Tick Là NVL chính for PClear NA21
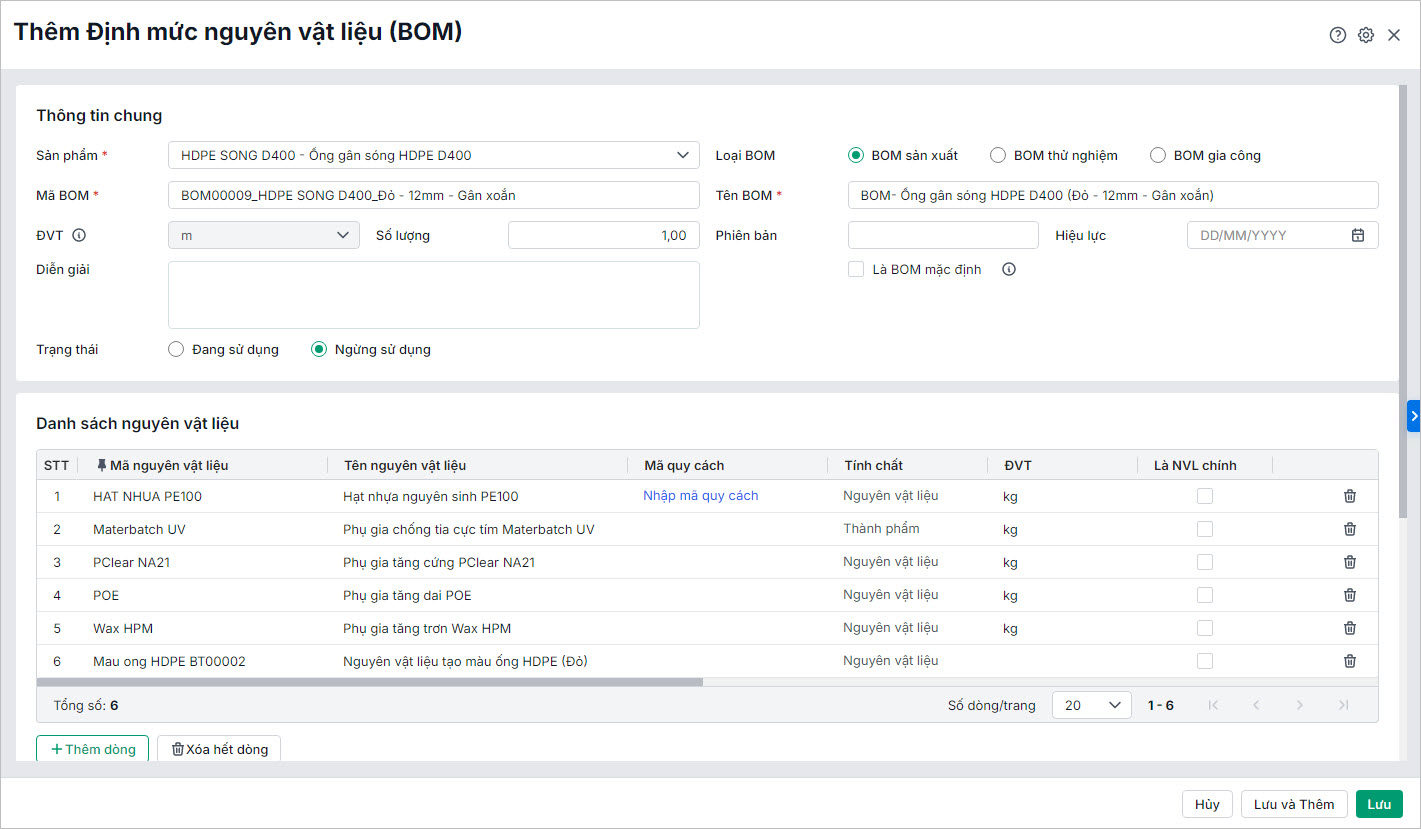The width and height of the screenshot is (1421, 829). pyautogui.click(x=1205, y=562)
